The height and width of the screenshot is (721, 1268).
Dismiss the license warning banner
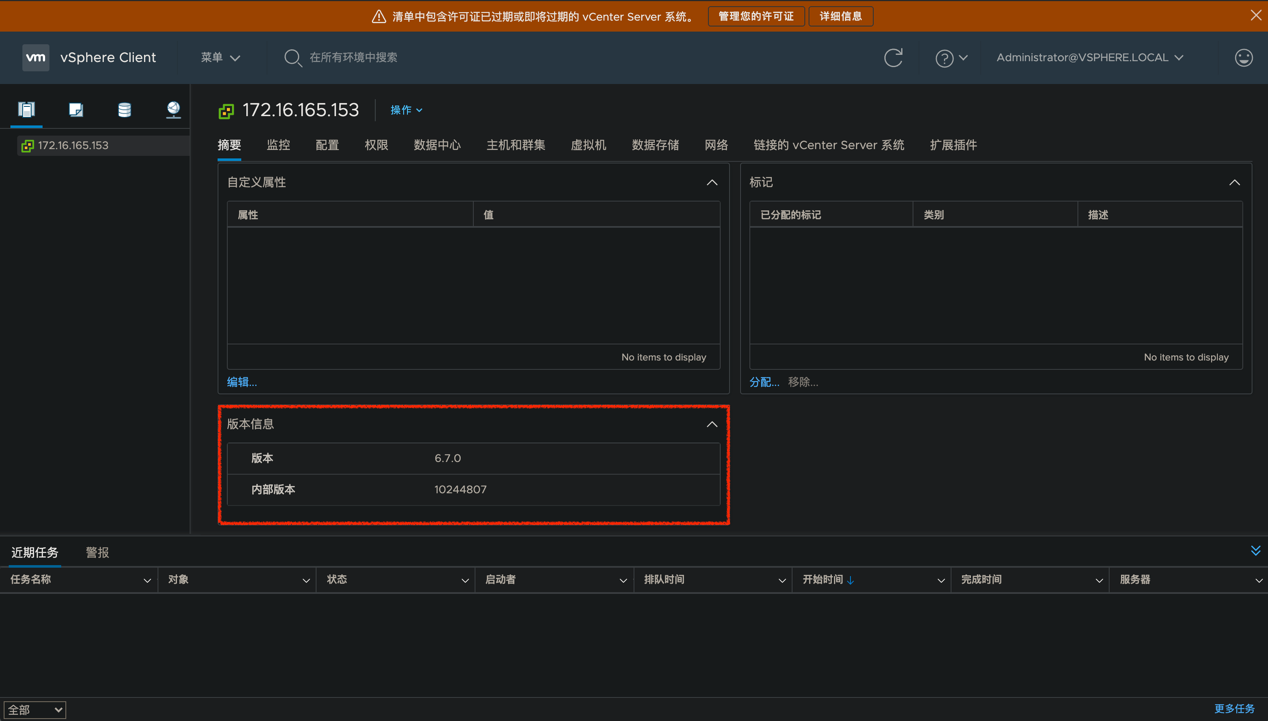tap(1255, 15)
